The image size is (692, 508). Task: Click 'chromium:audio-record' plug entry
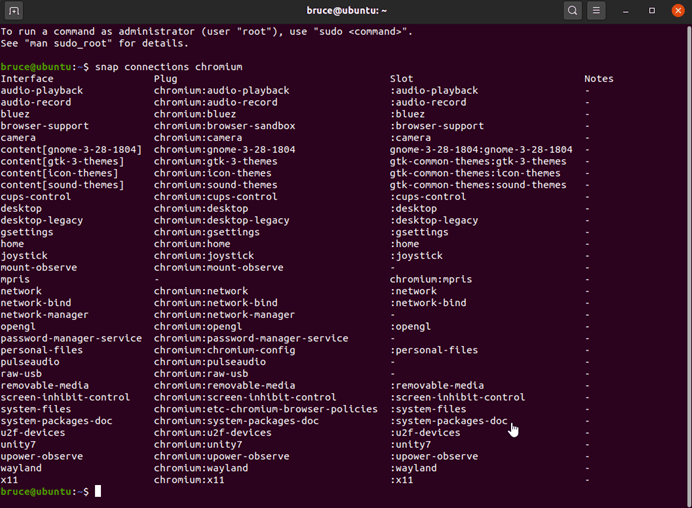coord(215,102)
